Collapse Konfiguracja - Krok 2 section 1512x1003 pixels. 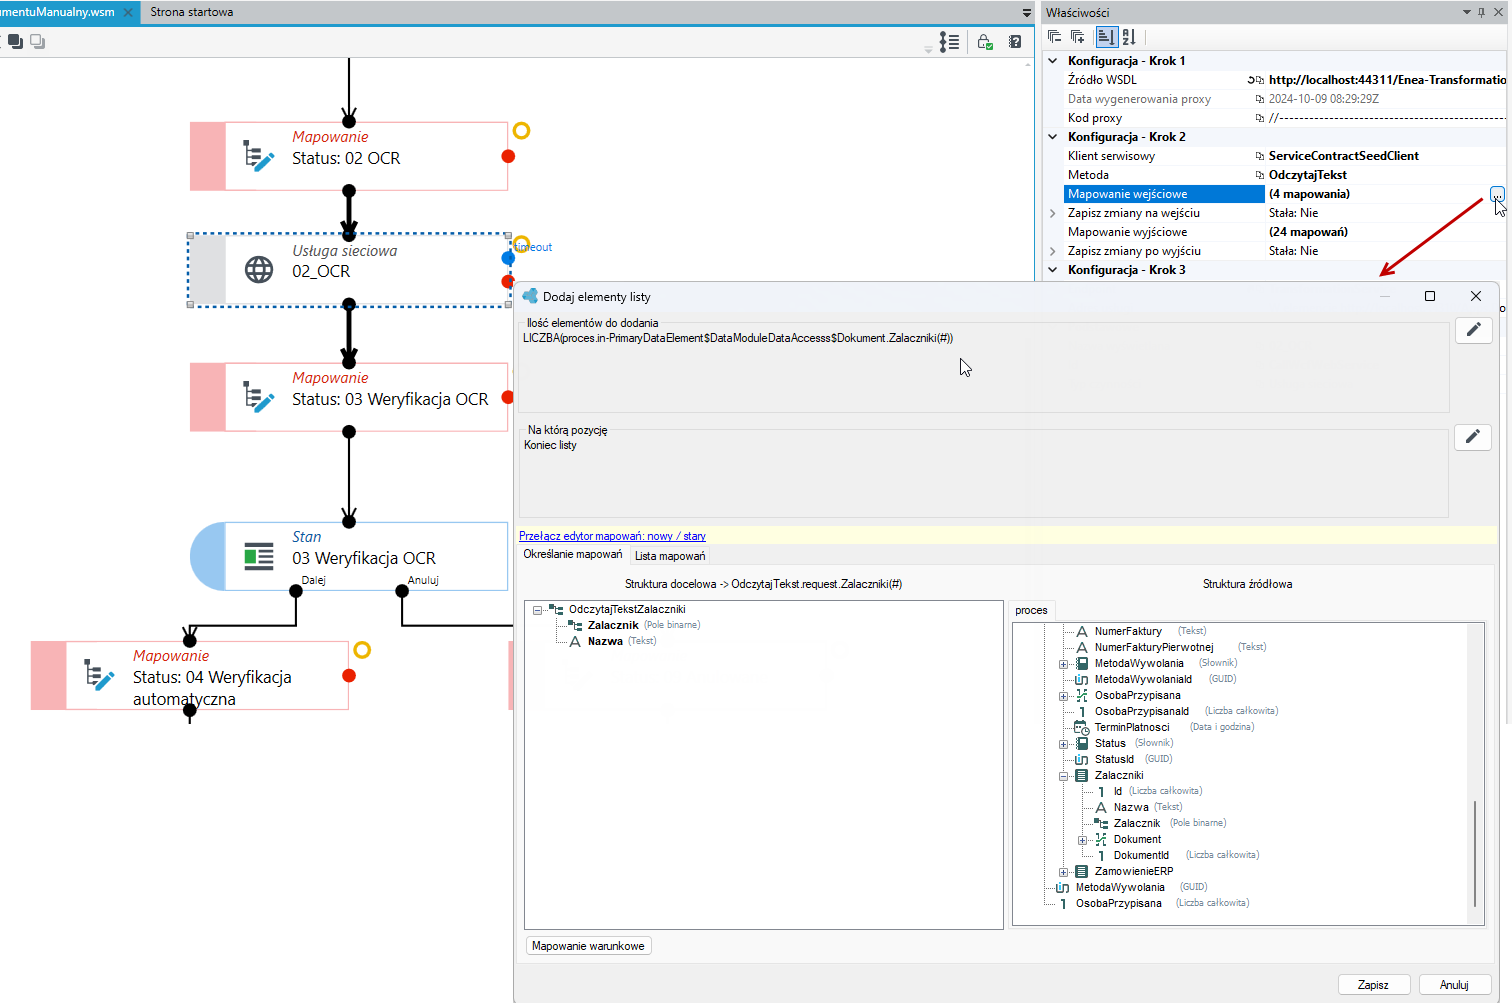(1052, 137)
